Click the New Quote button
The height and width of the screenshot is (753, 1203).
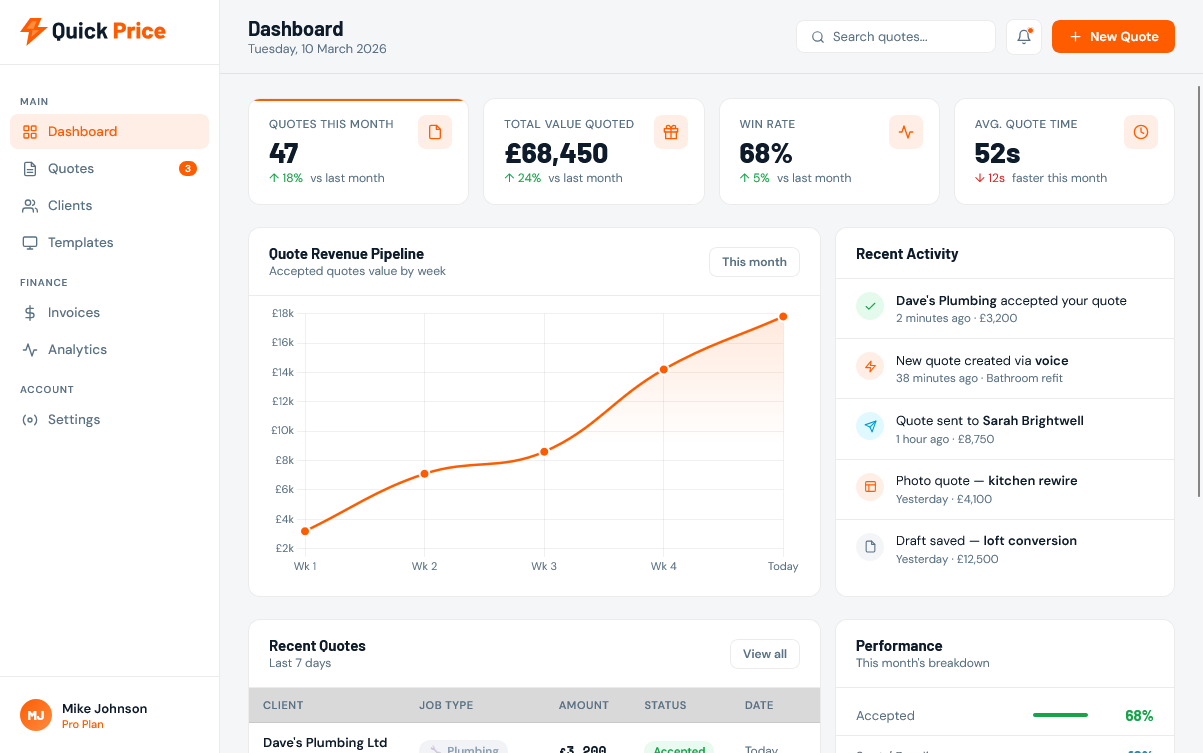pos(1113,37)
